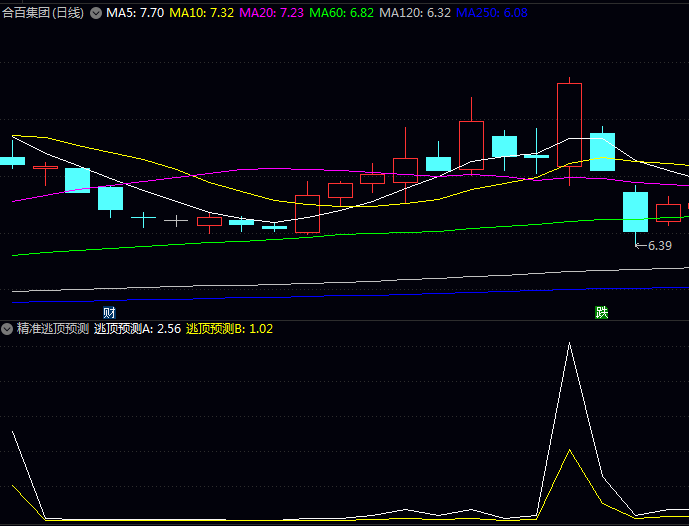The image size is (689, 526).
Task: Click the 合百集团(日线) stock title
Action: 43,13
